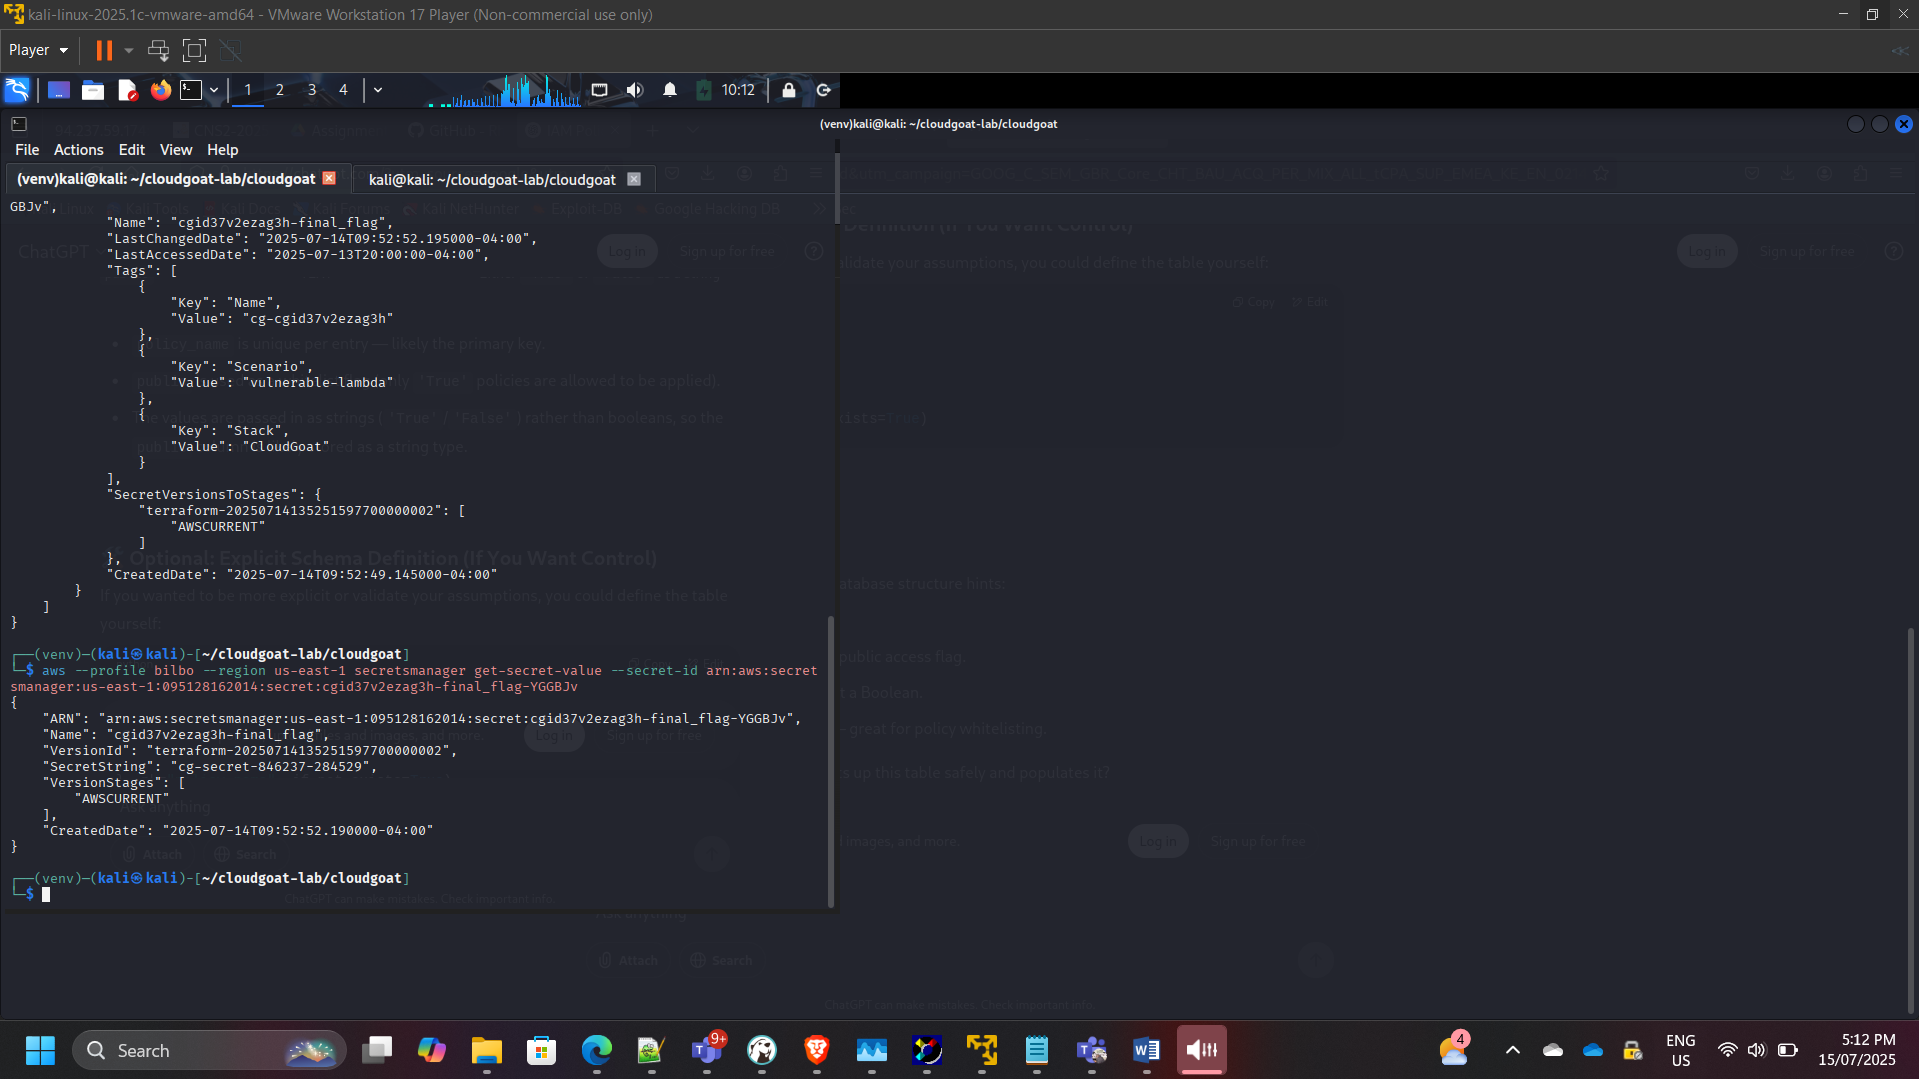The height and width of the screenshot is (1079, 1919).
Task: Open the Kali applications menu
Action: coord(17,90)
